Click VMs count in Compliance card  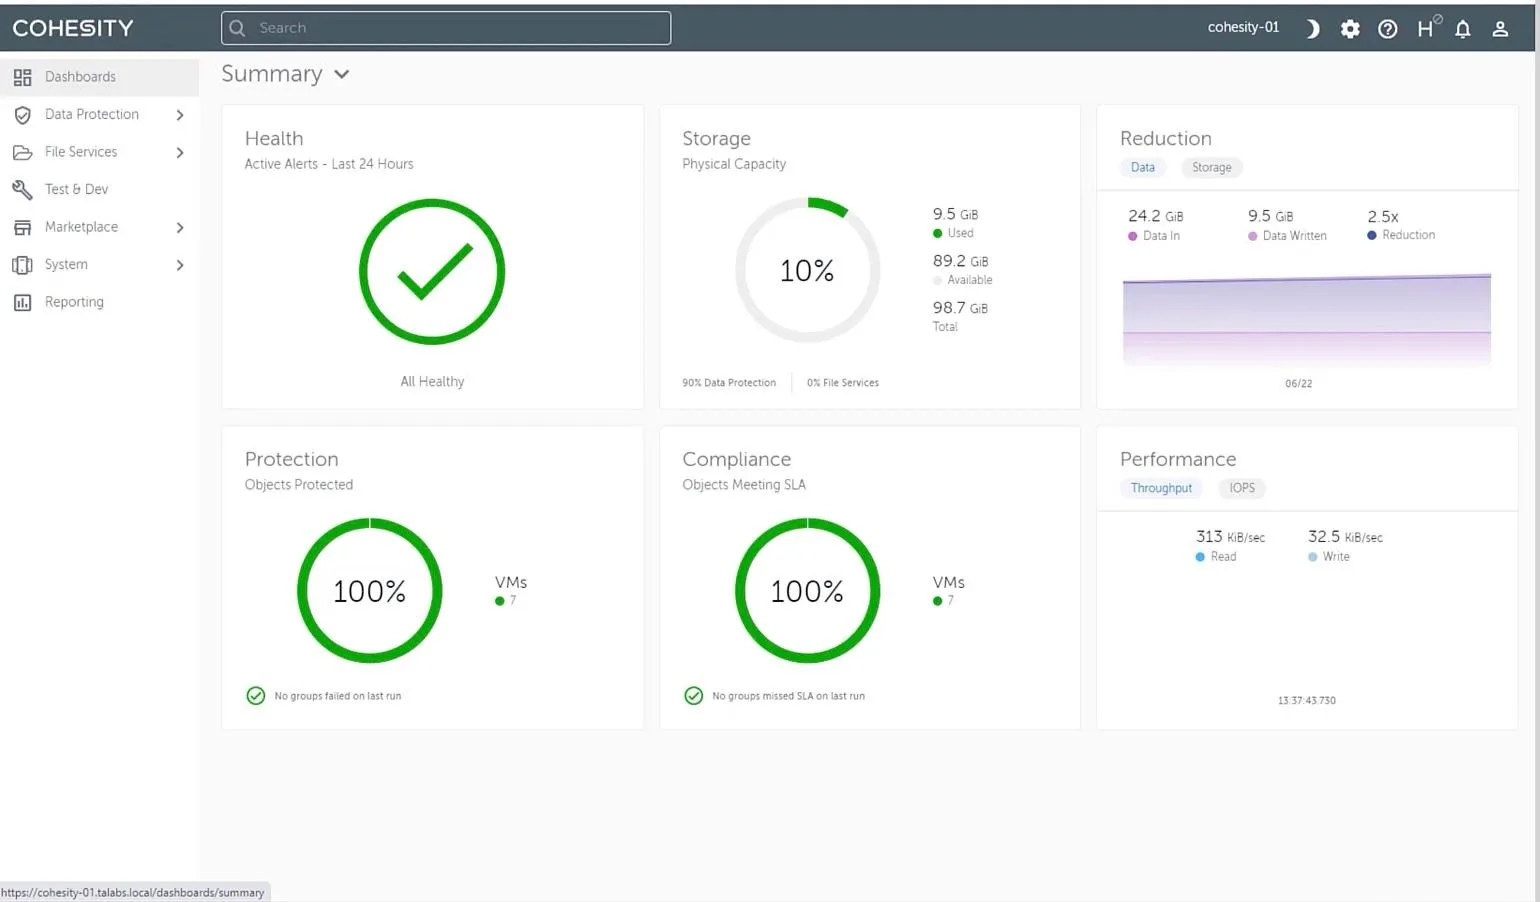[948, 590]
